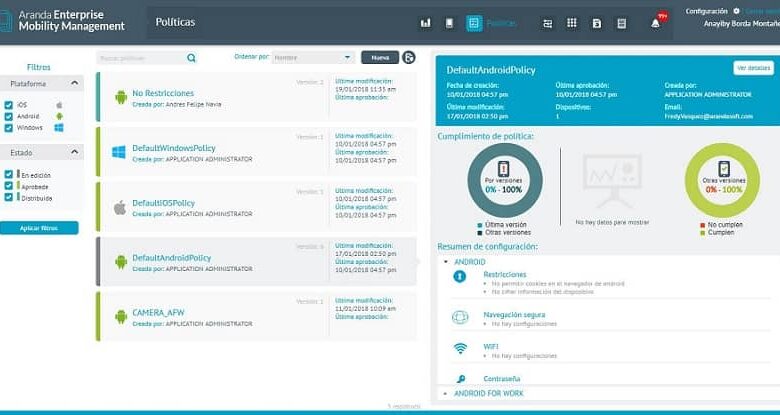The height and width of the screenshot is (415, 780).
Task: Click the Contraseña heading
Action: [x=501, y=379]
